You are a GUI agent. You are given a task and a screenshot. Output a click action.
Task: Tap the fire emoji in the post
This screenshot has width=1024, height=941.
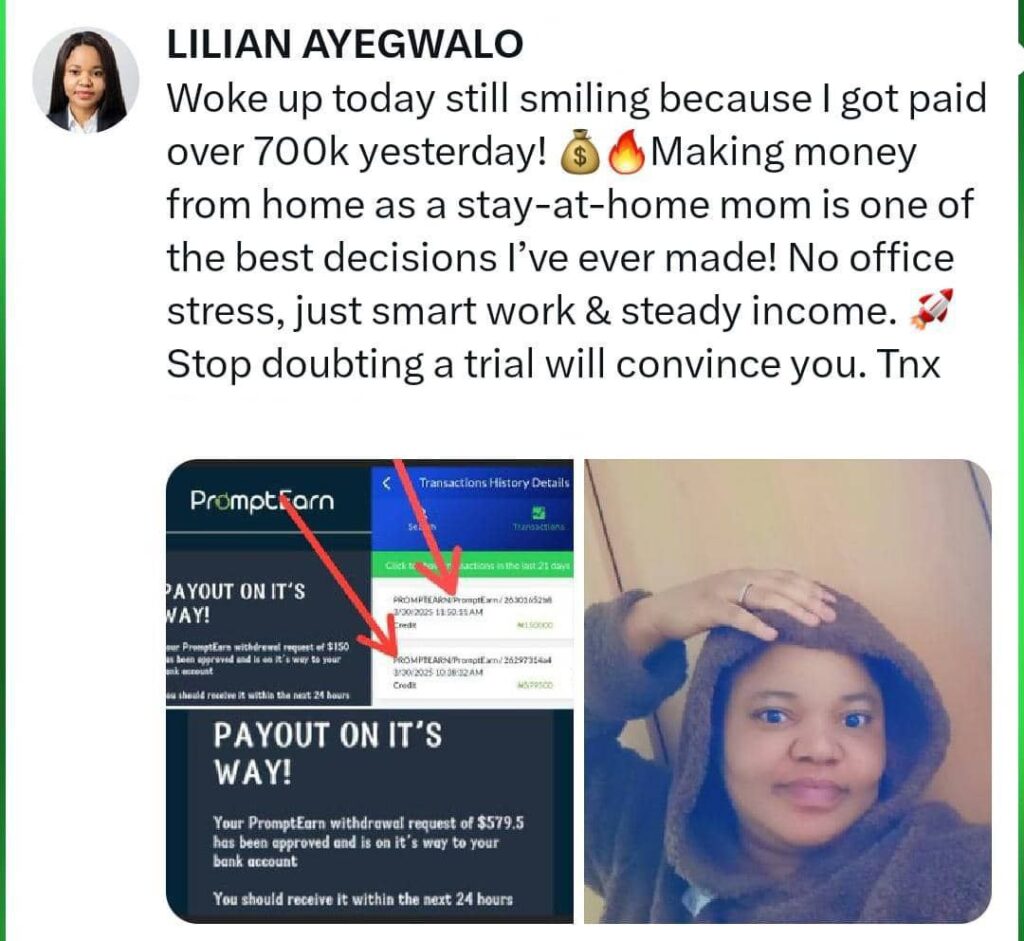click(x=626, y=153)
